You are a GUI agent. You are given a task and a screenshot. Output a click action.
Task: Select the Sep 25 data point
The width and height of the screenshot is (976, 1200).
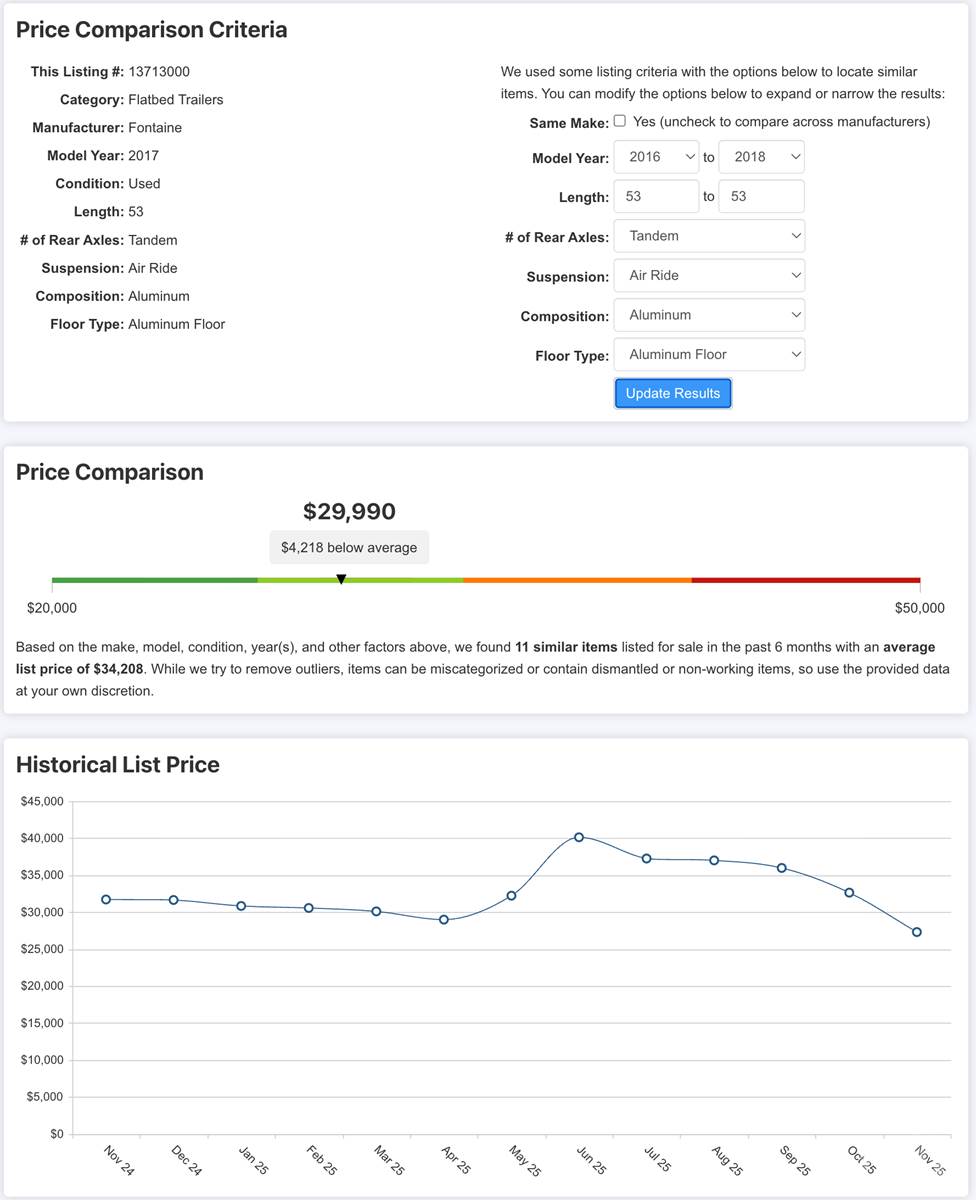[x=782, y=868]
